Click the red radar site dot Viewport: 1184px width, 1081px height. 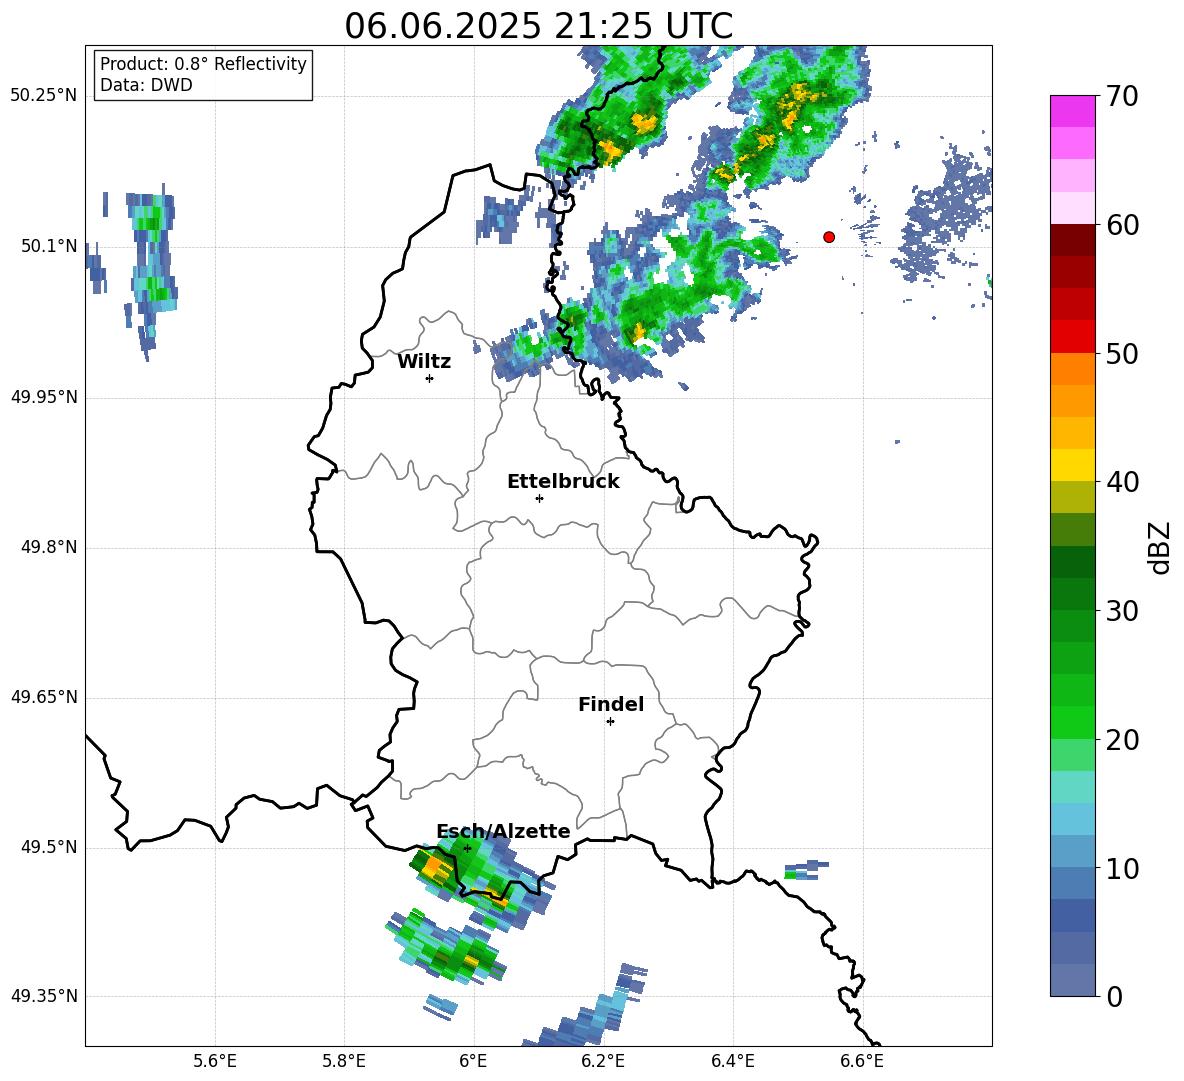[x=828, y=237]
